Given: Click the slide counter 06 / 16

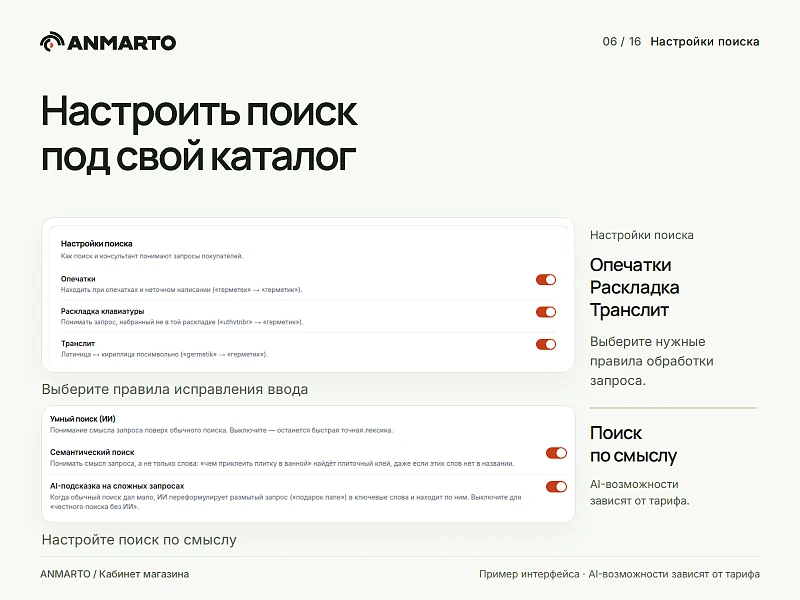Looking at the screenshot, I should coord(621,41).
